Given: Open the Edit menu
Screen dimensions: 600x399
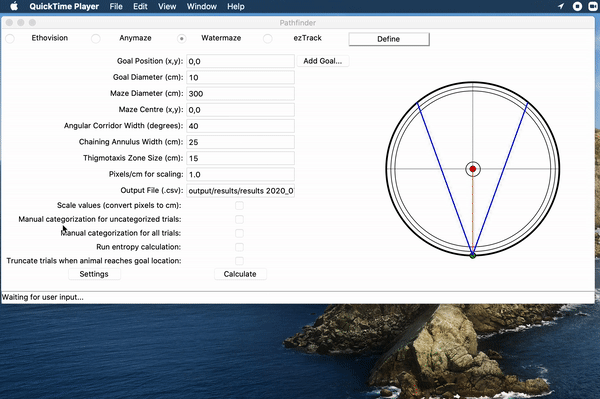Looking at the screenshot, I should [140, 7].
